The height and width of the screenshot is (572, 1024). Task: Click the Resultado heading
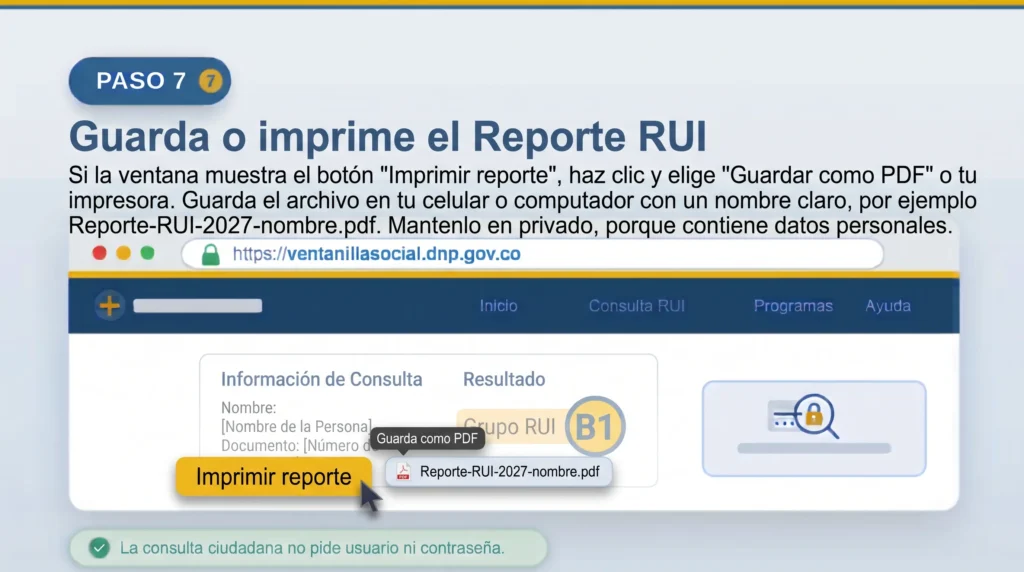point(504,379)
